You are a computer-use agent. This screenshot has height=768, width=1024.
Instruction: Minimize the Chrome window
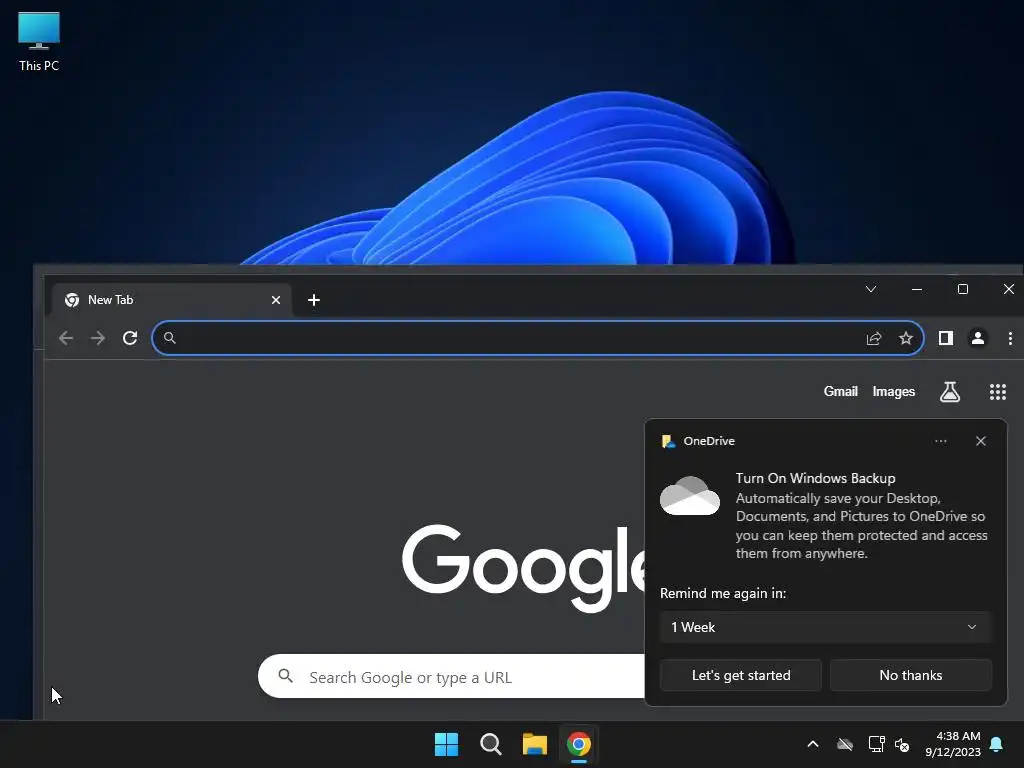click(x=917, y=289)
